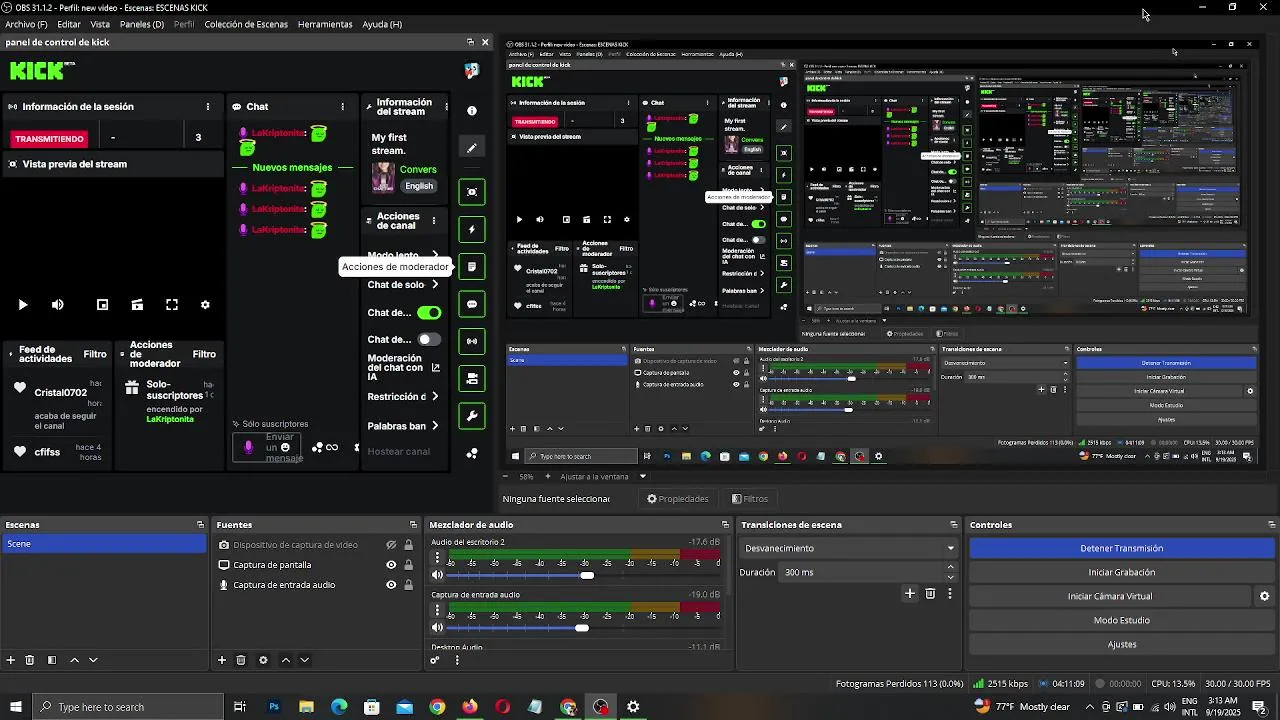
Task: Open Vista menu
Action: tap(100, 24)
